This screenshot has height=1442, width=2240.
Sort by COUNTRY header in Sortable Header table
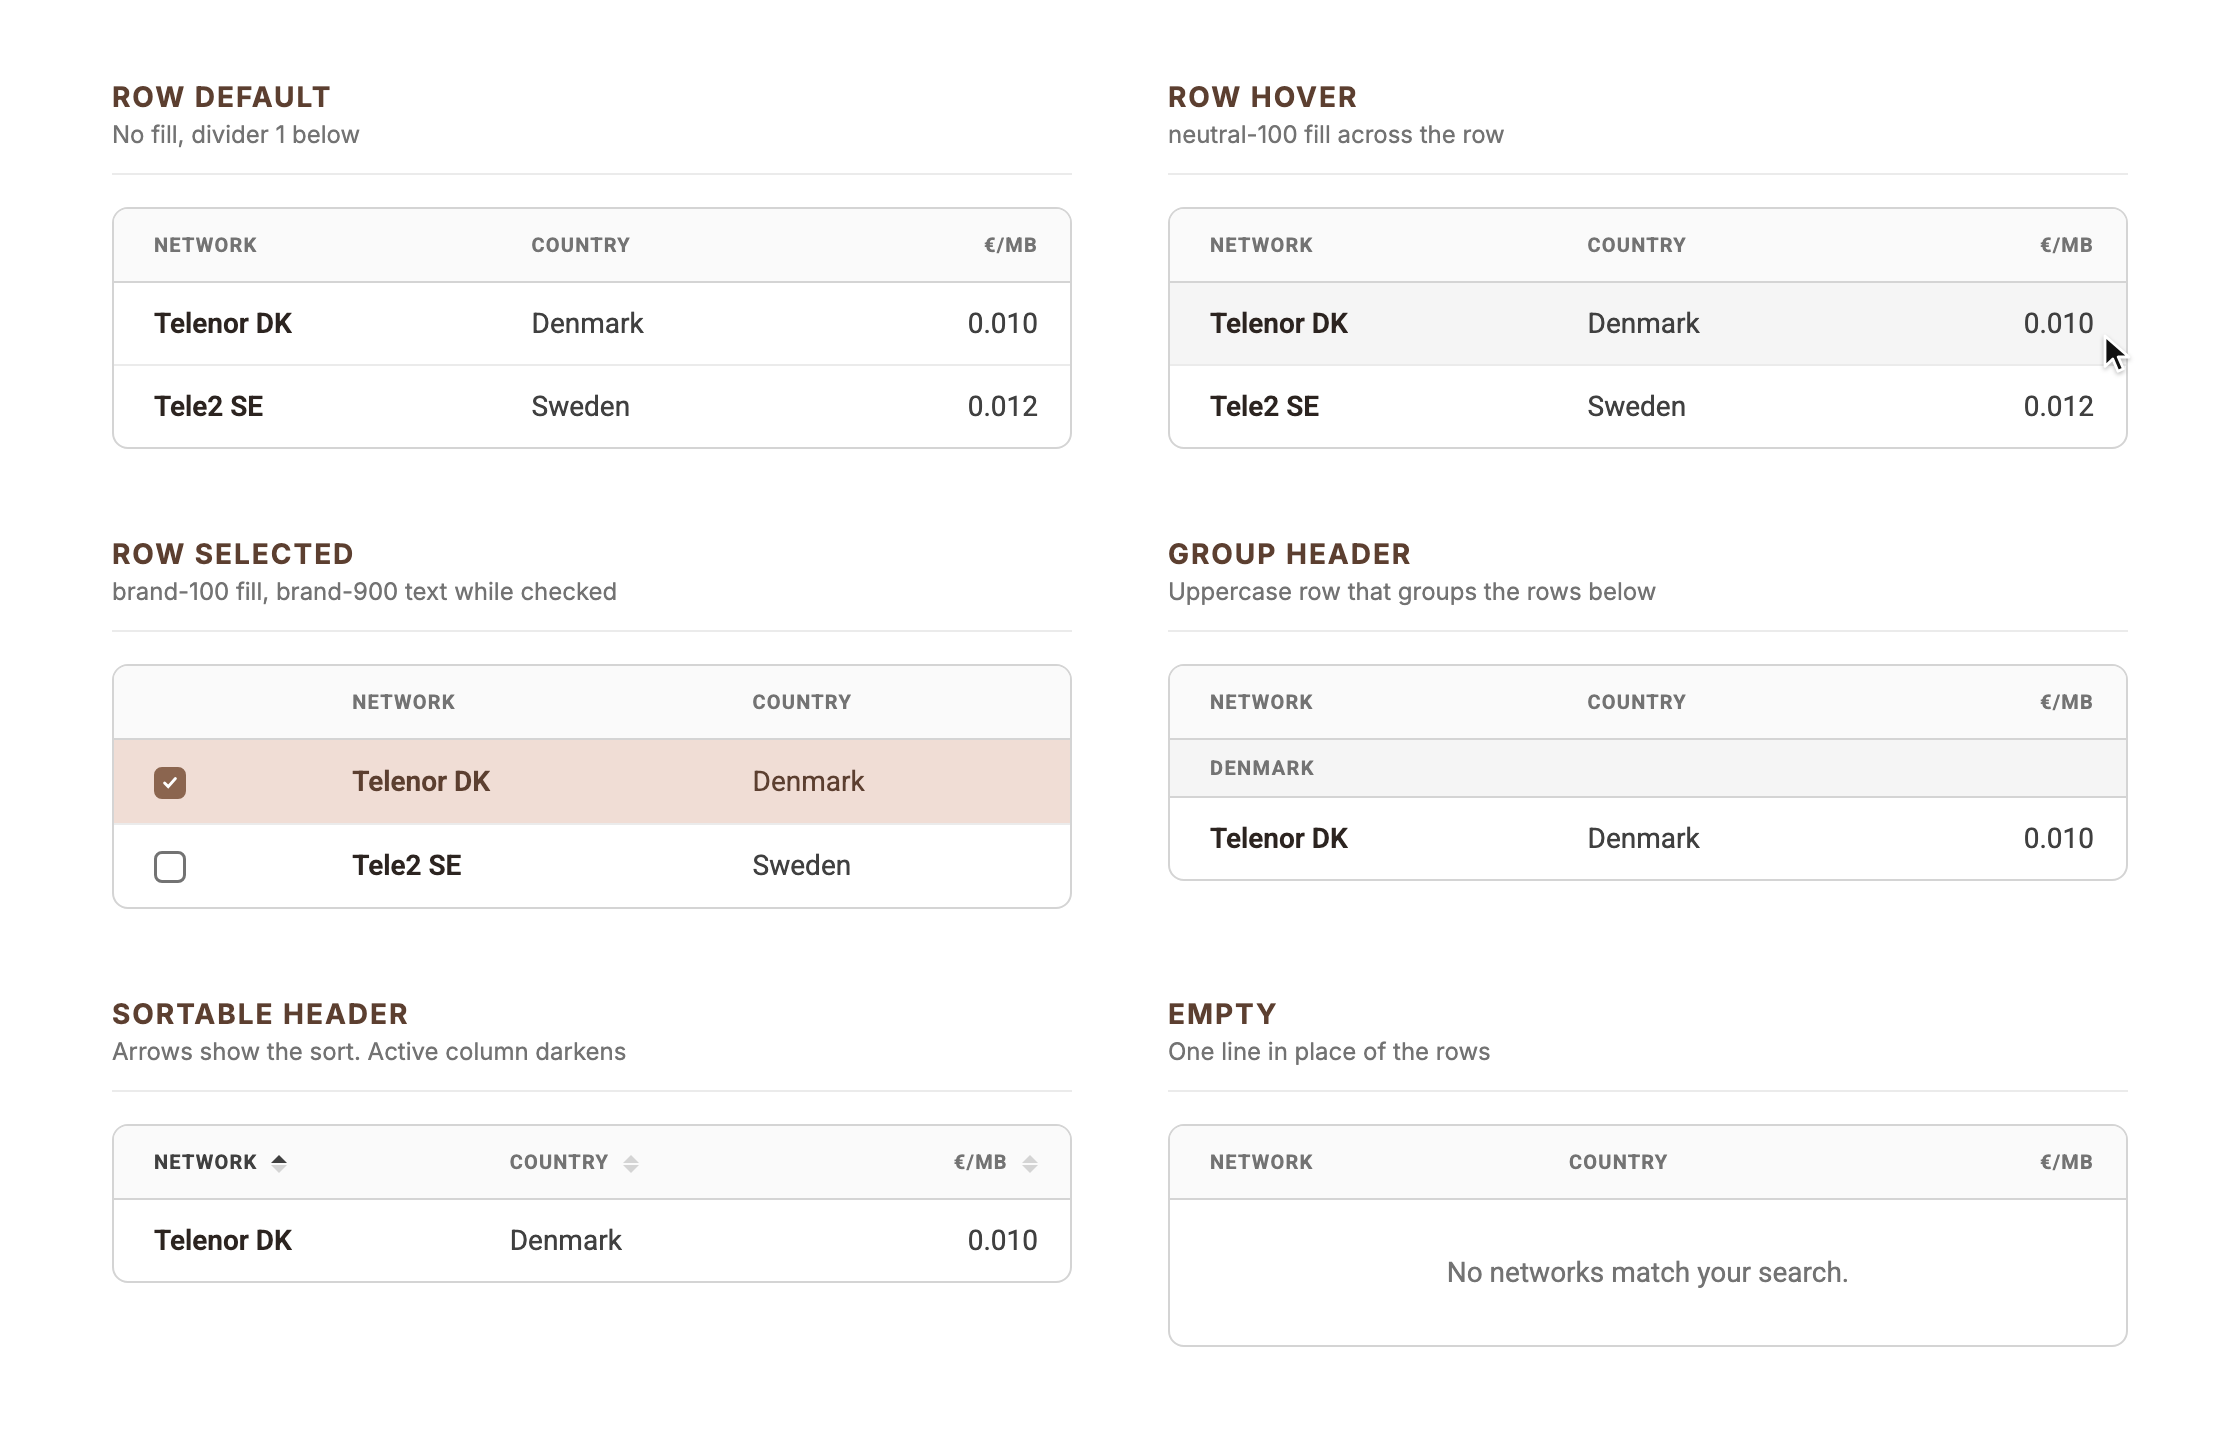click(x=559, y=1162)
